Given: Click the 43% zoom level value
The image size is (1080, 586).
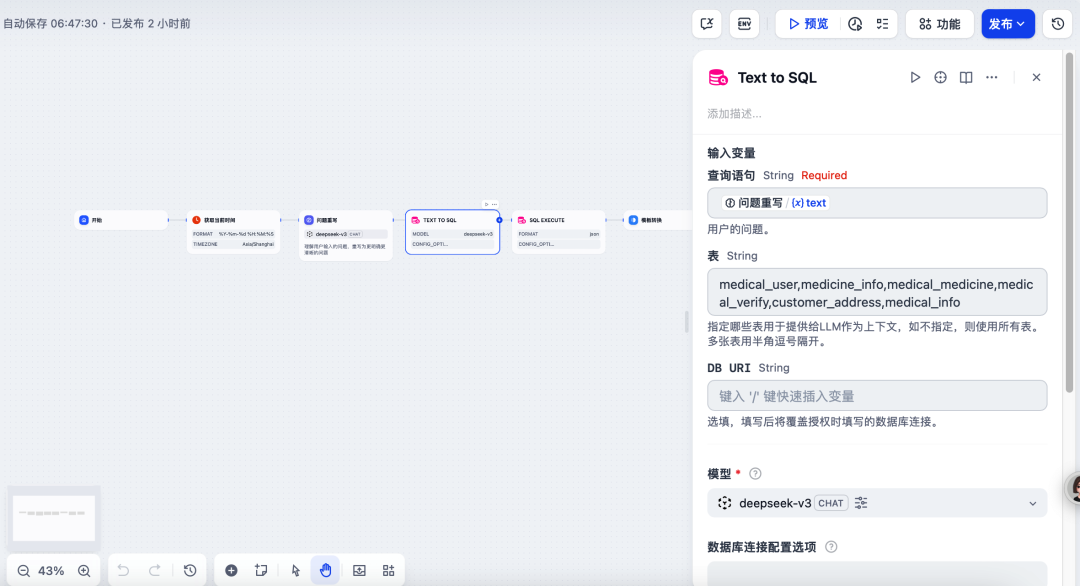Looking at the screenshot, I should tap(51, 571).
